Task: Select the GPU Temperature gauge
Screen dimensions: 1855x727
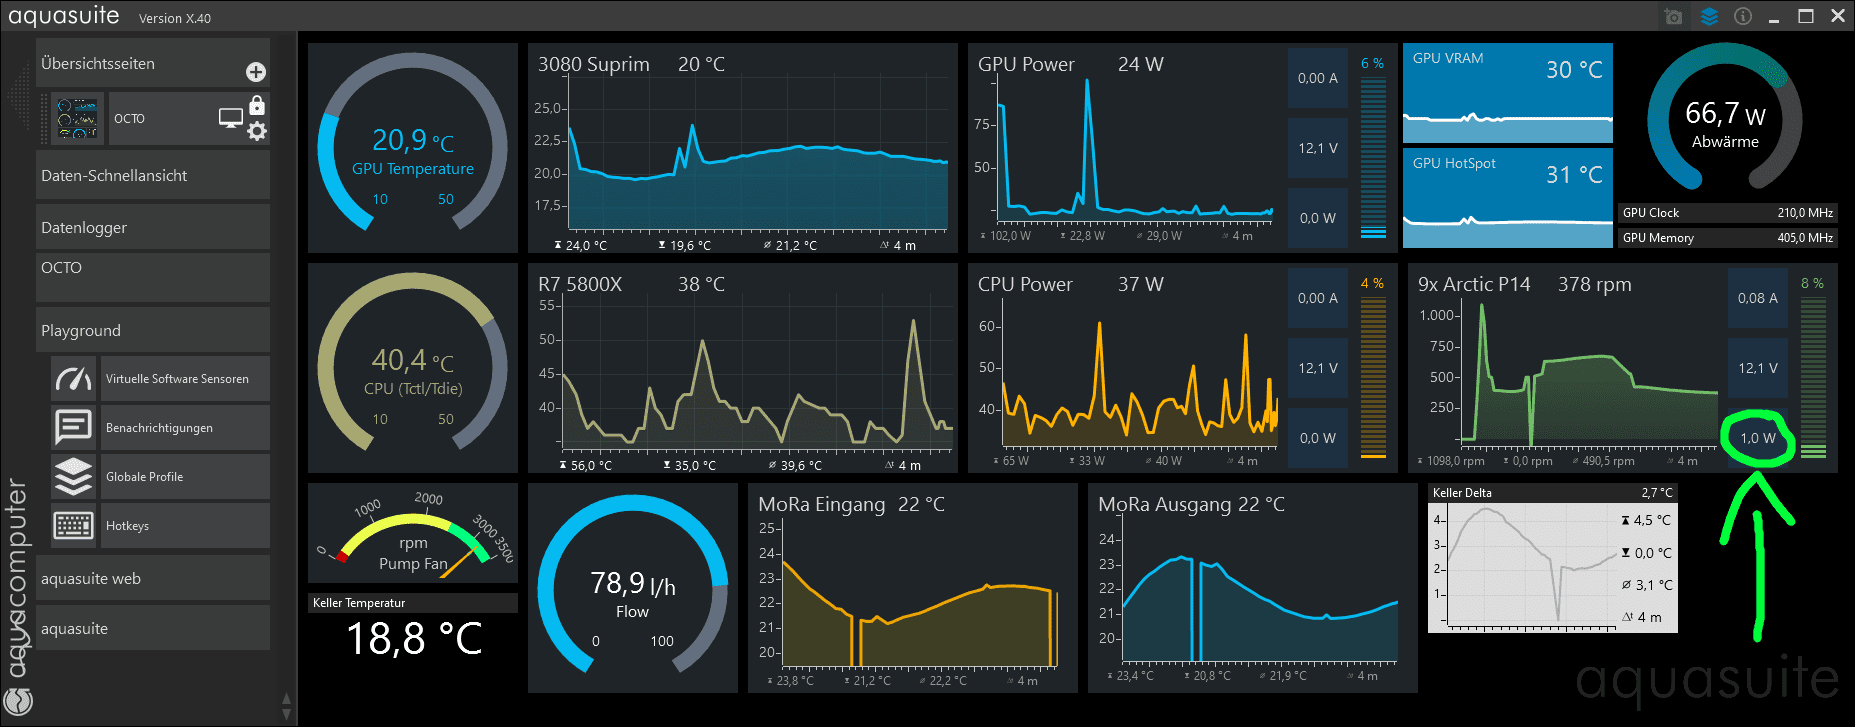Action: pyautogui.click(x=413, y=148)
